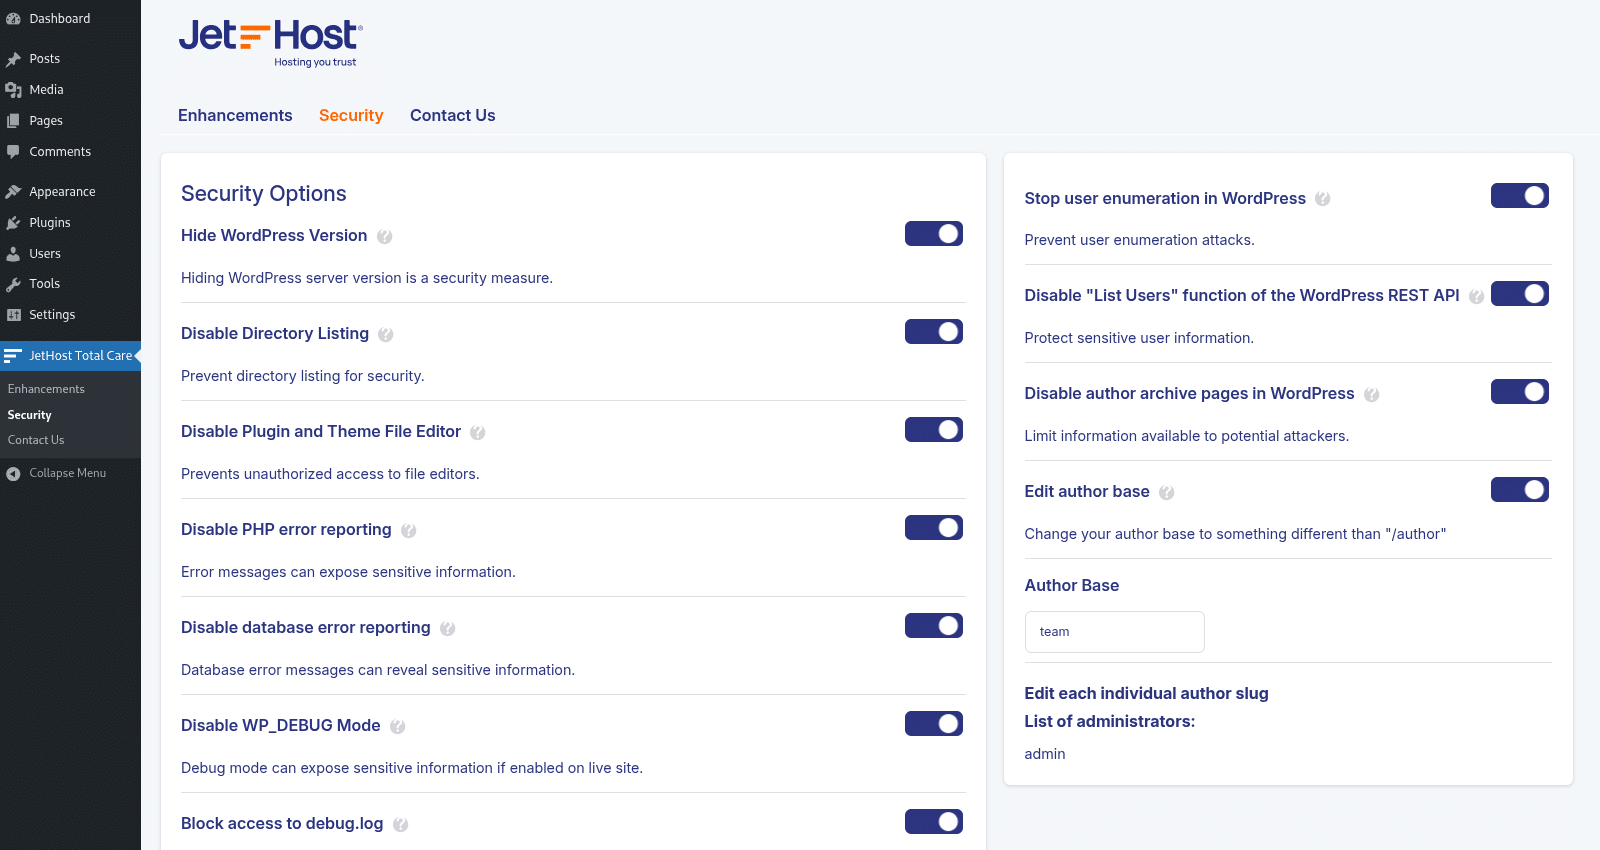Click help icon beside Disable Plugin and Theme File Editor
This screenshot has height=850, width=1600.
coord(478,433)
